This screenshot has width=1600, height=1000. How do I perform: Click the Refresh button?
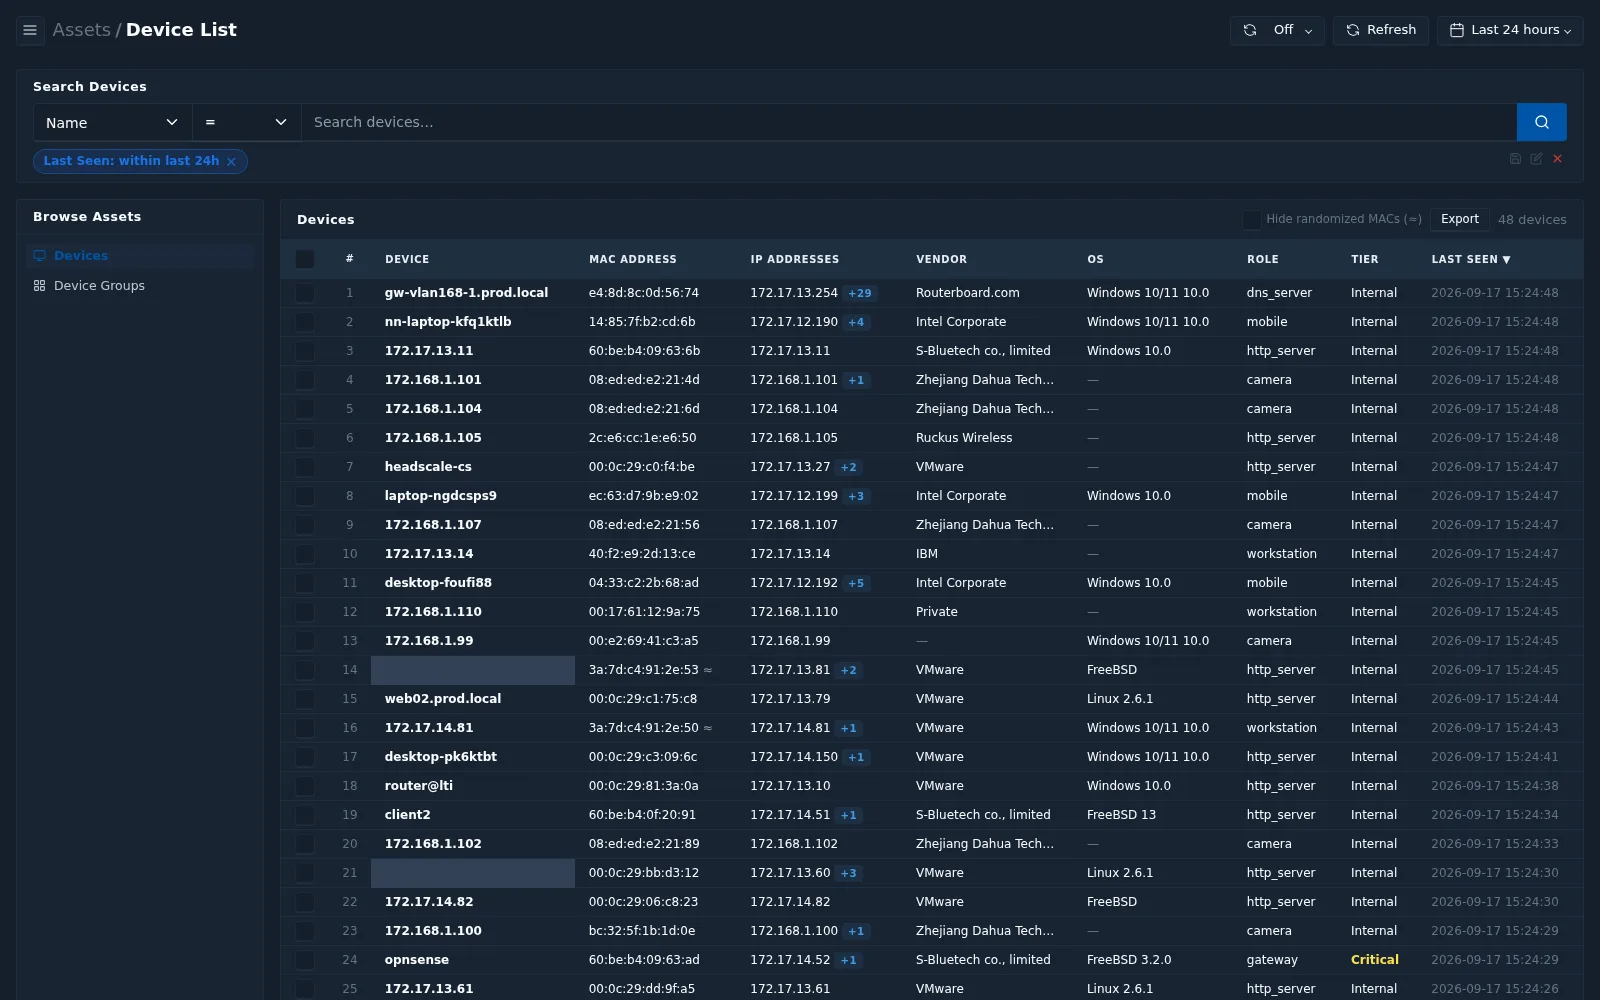point(1381,30)
